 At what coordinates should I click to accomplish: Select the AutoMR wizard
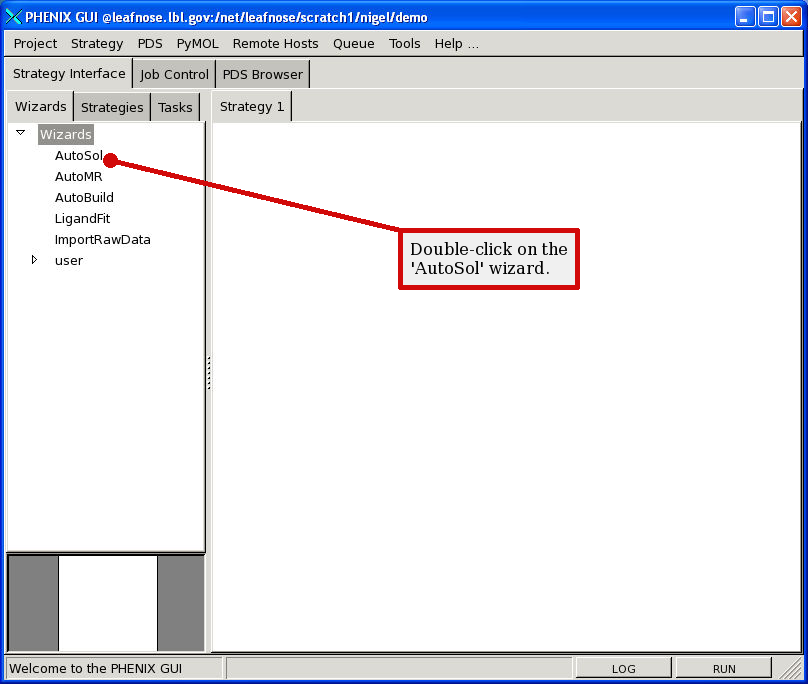pos(78,177)
